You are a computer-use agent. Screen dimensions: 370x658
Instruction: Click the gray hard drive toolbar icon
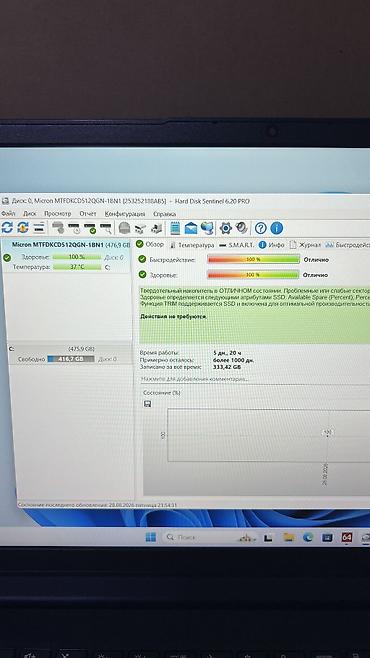(x=124, y=228)
